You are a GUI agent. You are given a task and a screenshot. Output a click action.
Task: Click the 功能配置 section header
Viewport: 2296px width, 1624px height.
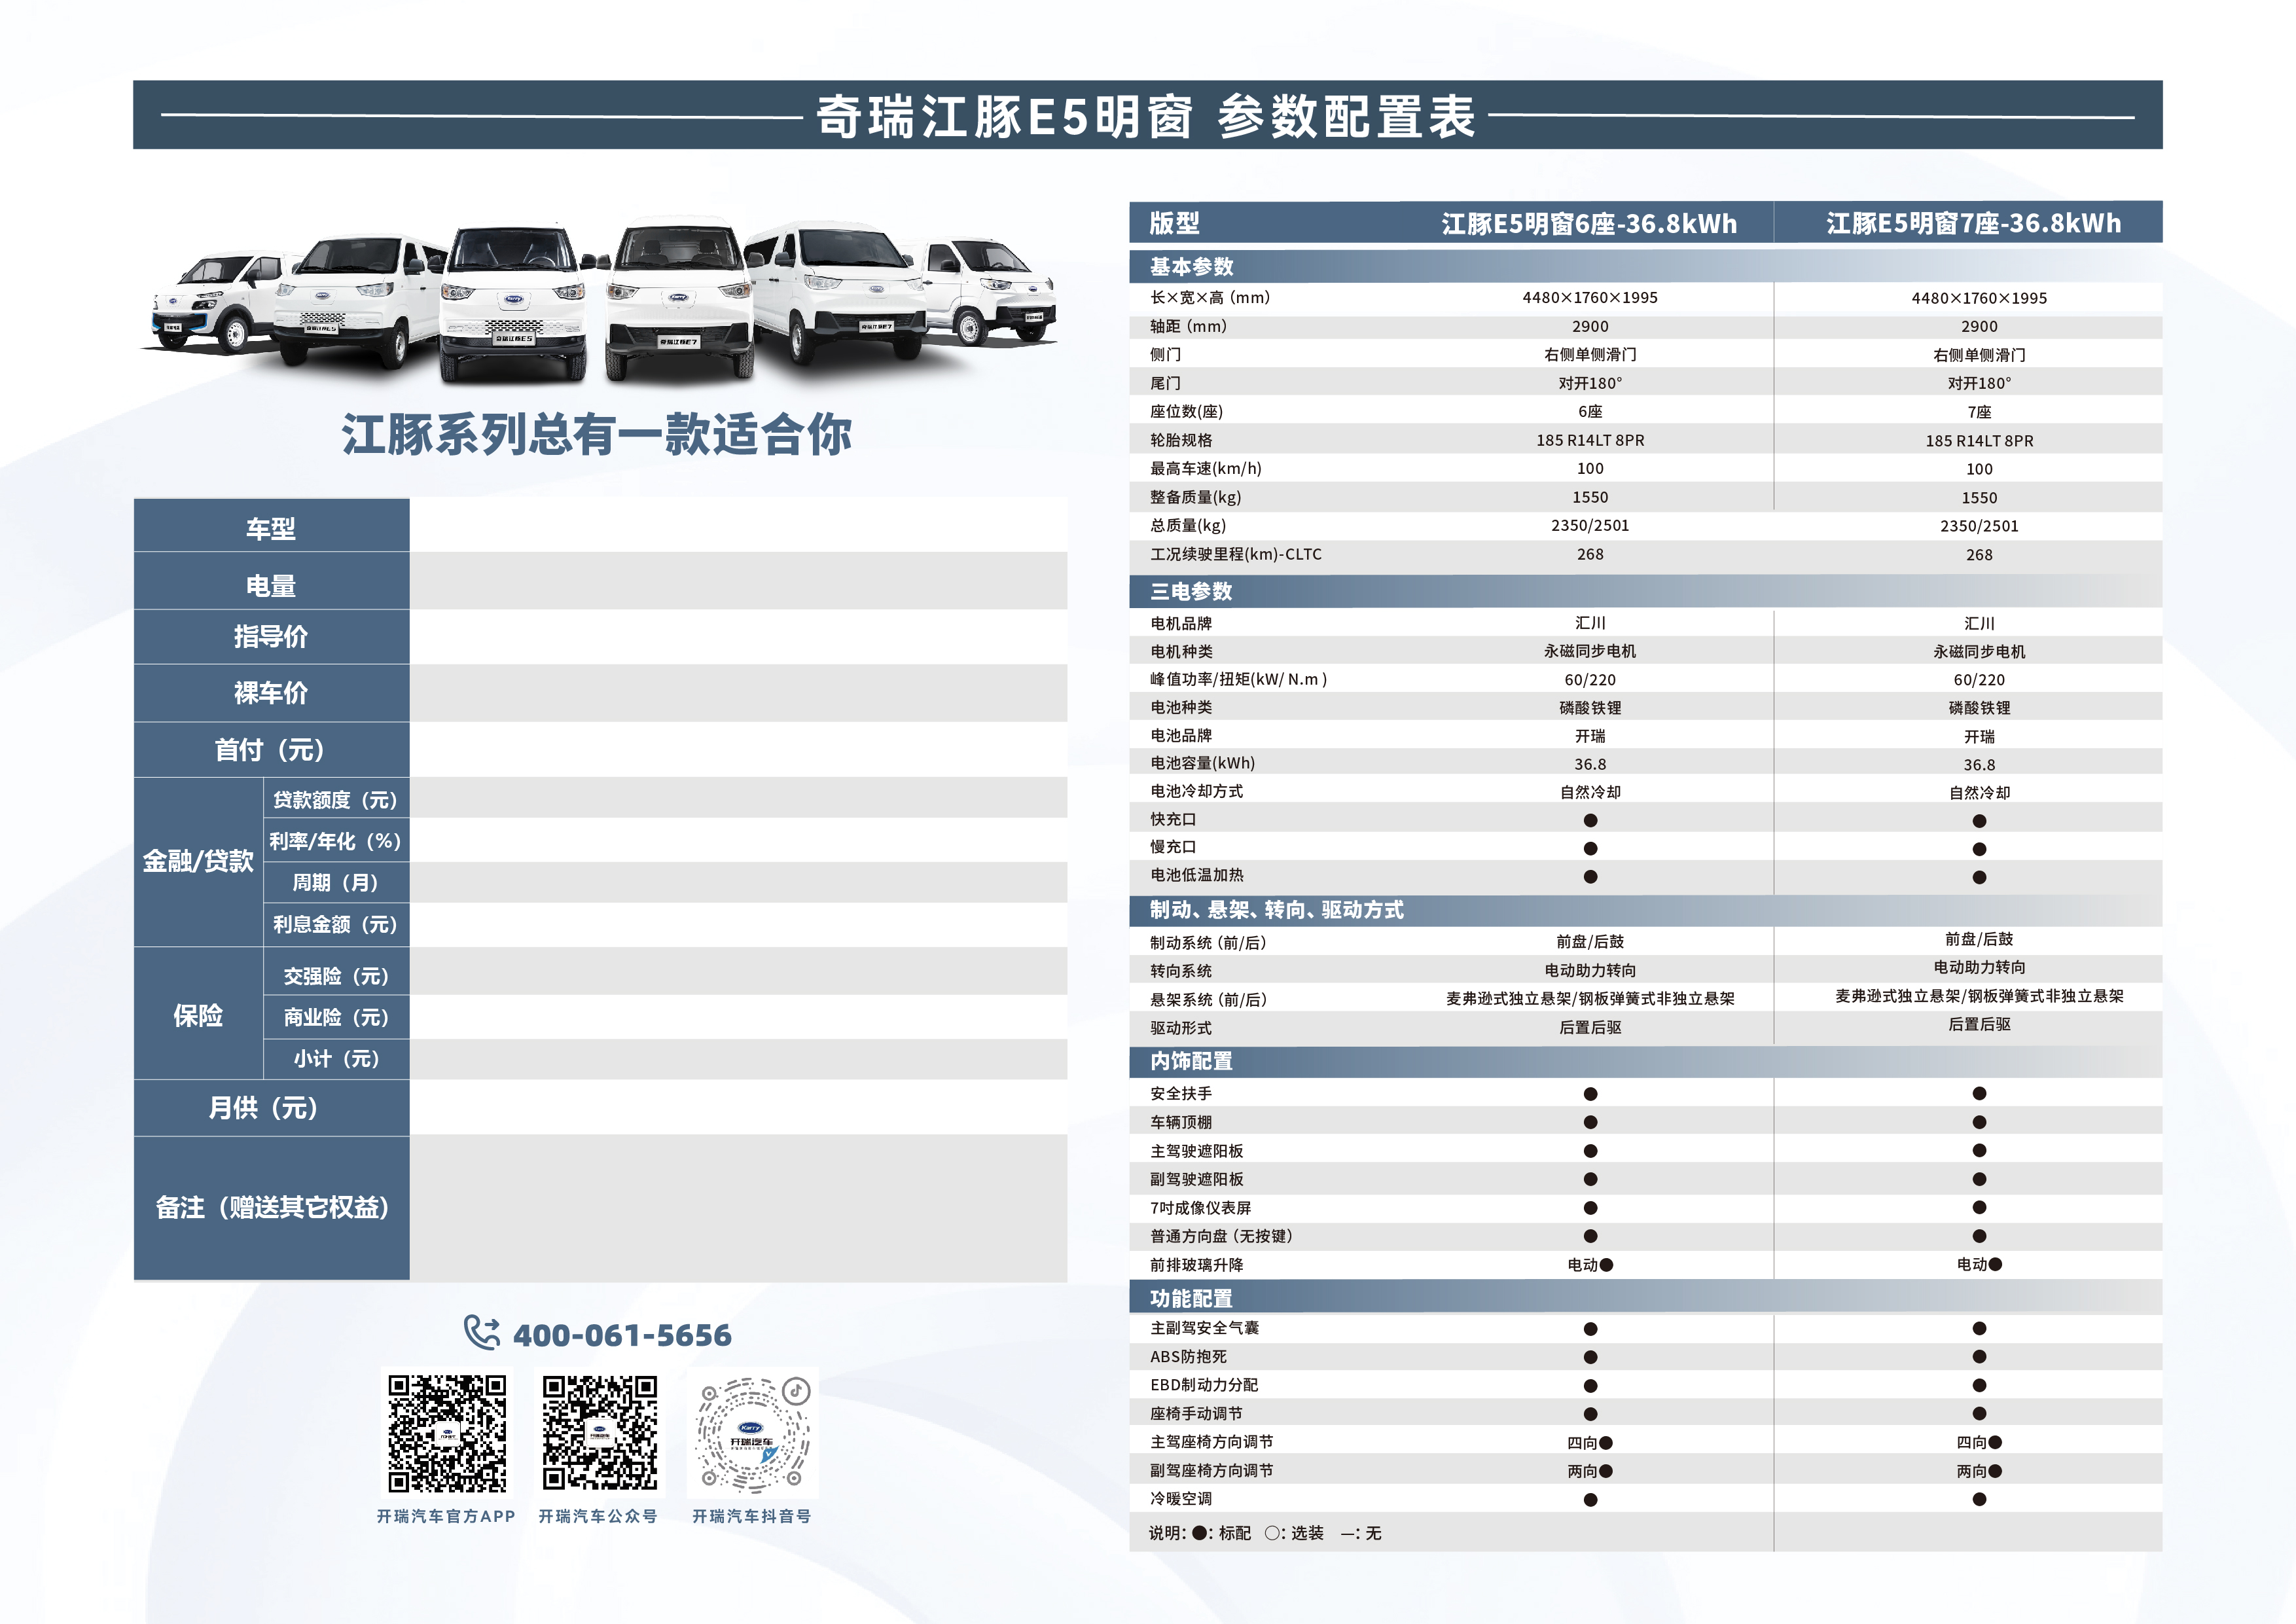pos(1645,1298)
